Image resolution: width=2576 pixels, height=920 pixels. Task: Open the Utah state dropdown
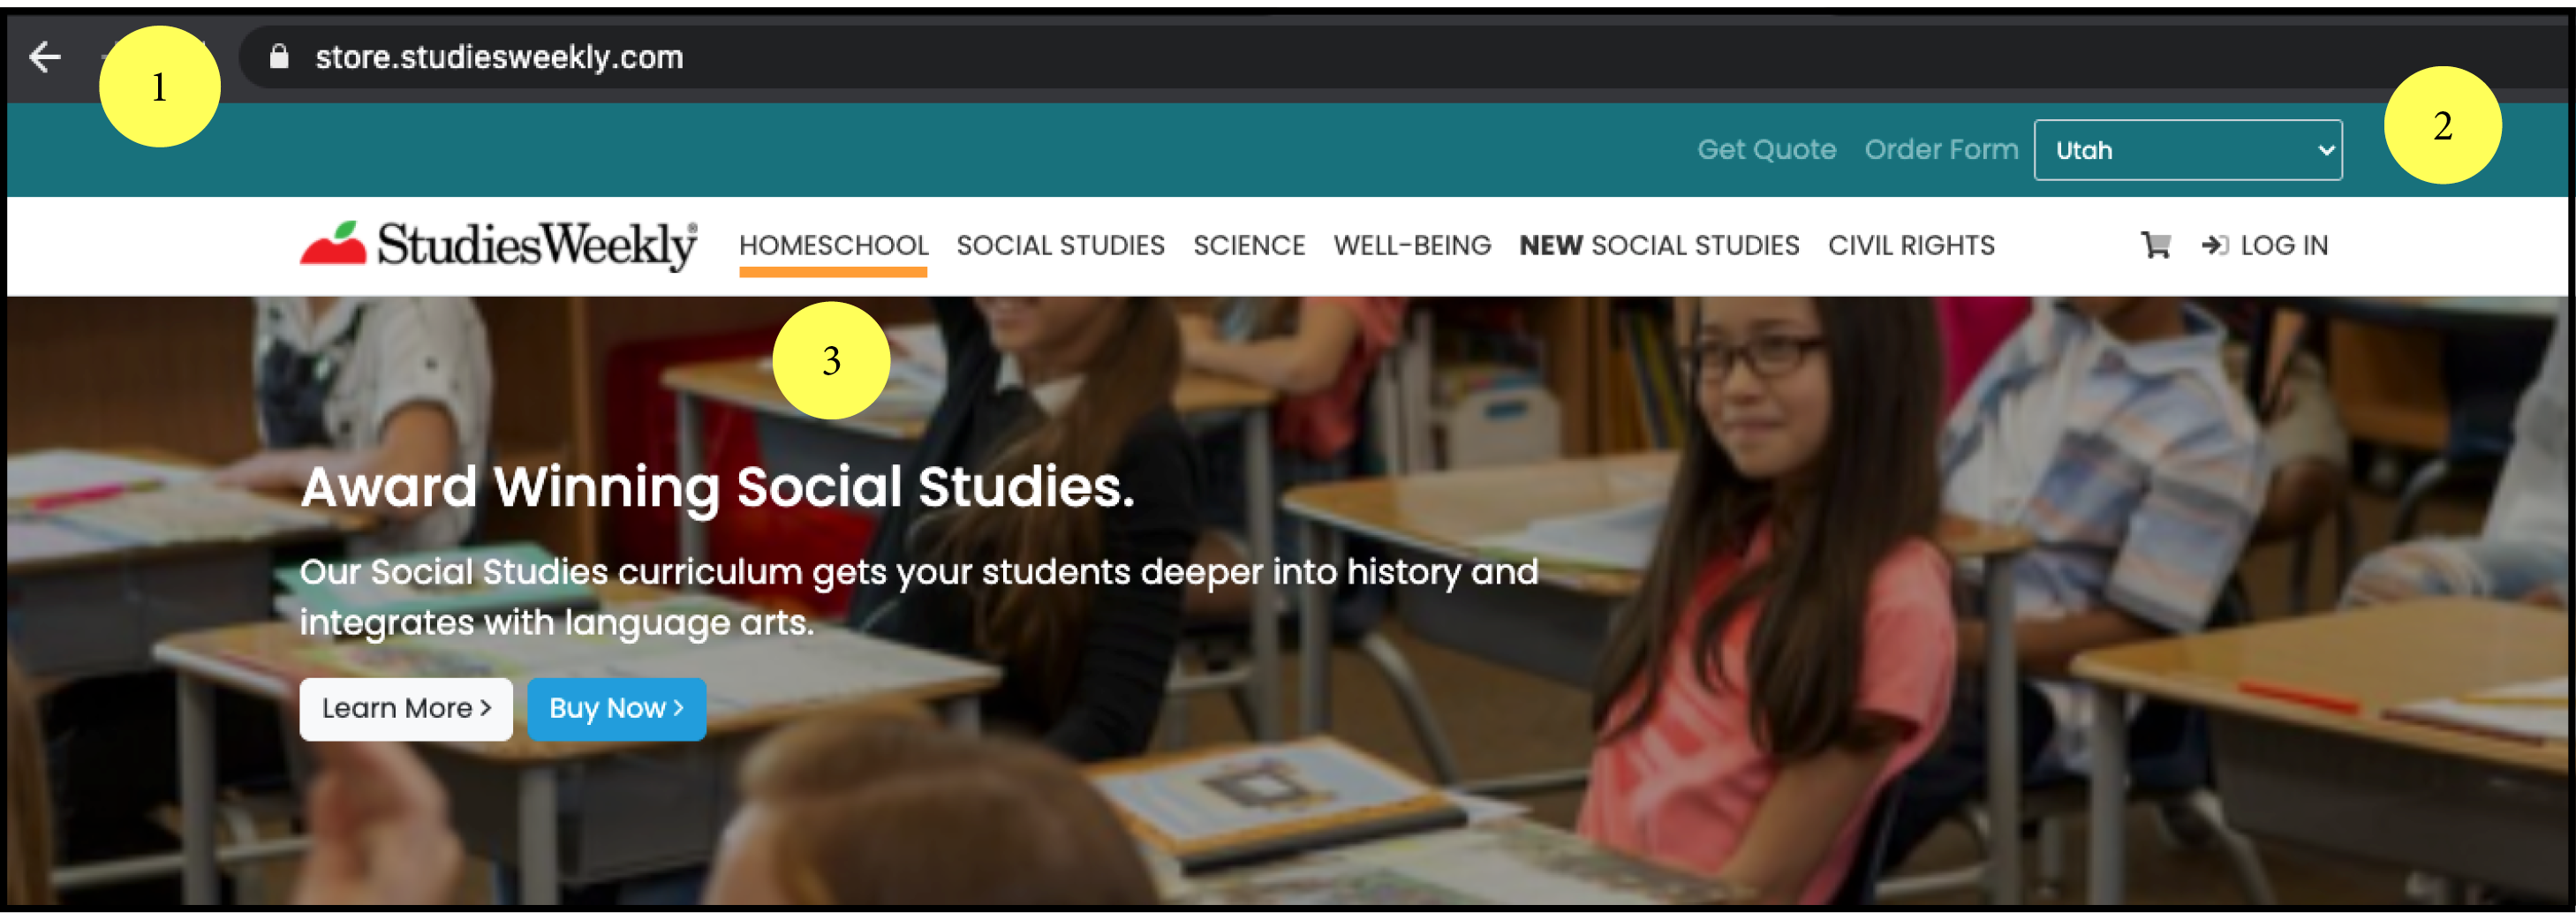coord(2187,150)
